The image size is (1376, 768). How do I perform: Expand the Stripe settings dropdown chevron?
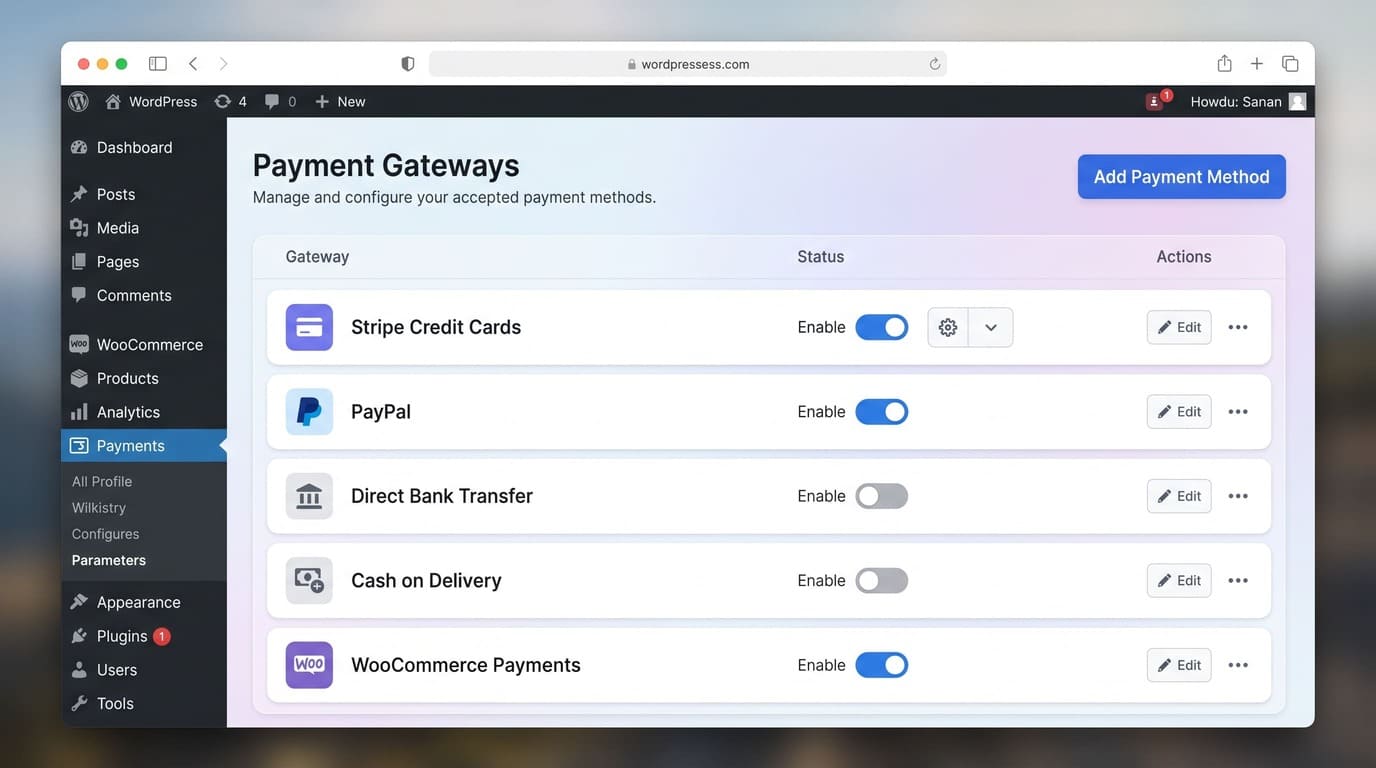(991, 328)
